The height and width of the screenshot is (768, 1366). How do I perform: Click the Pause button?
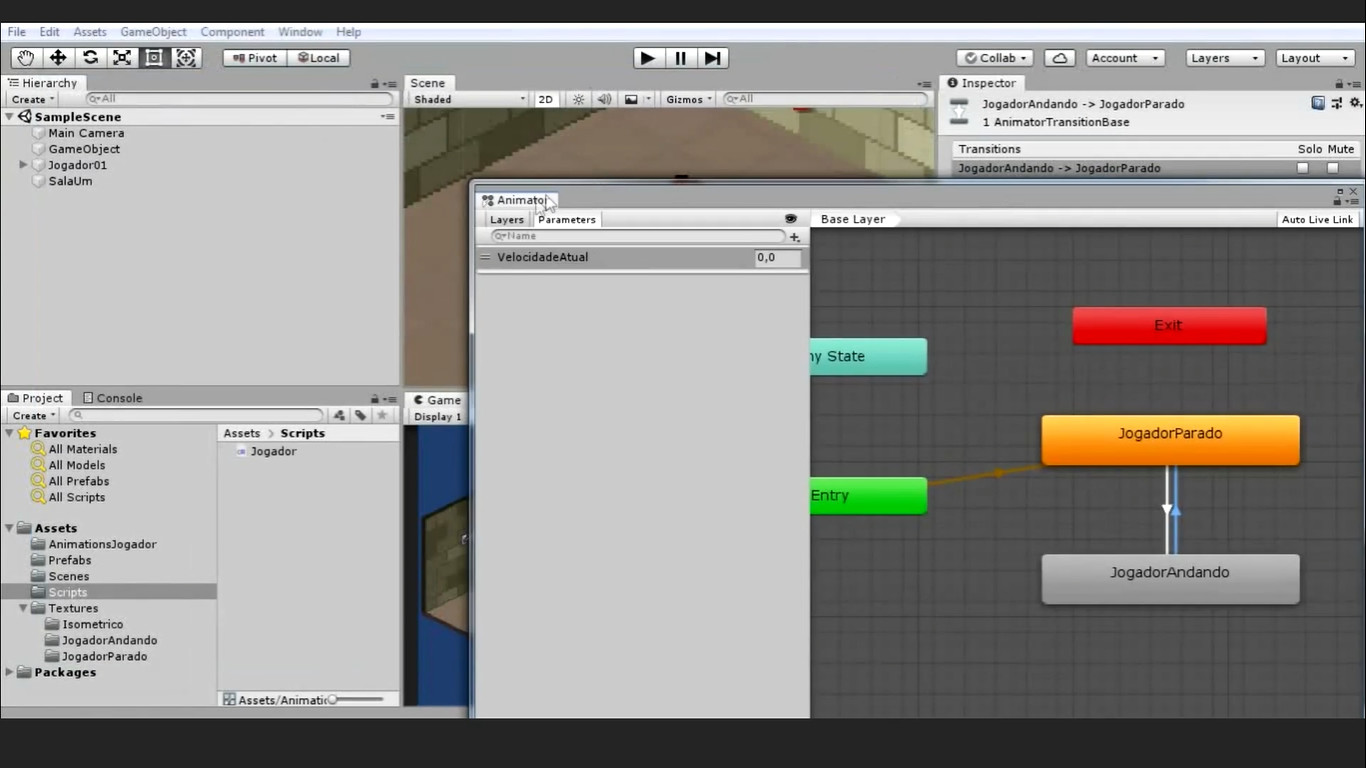pyautogui.click(x=680, y=58)
